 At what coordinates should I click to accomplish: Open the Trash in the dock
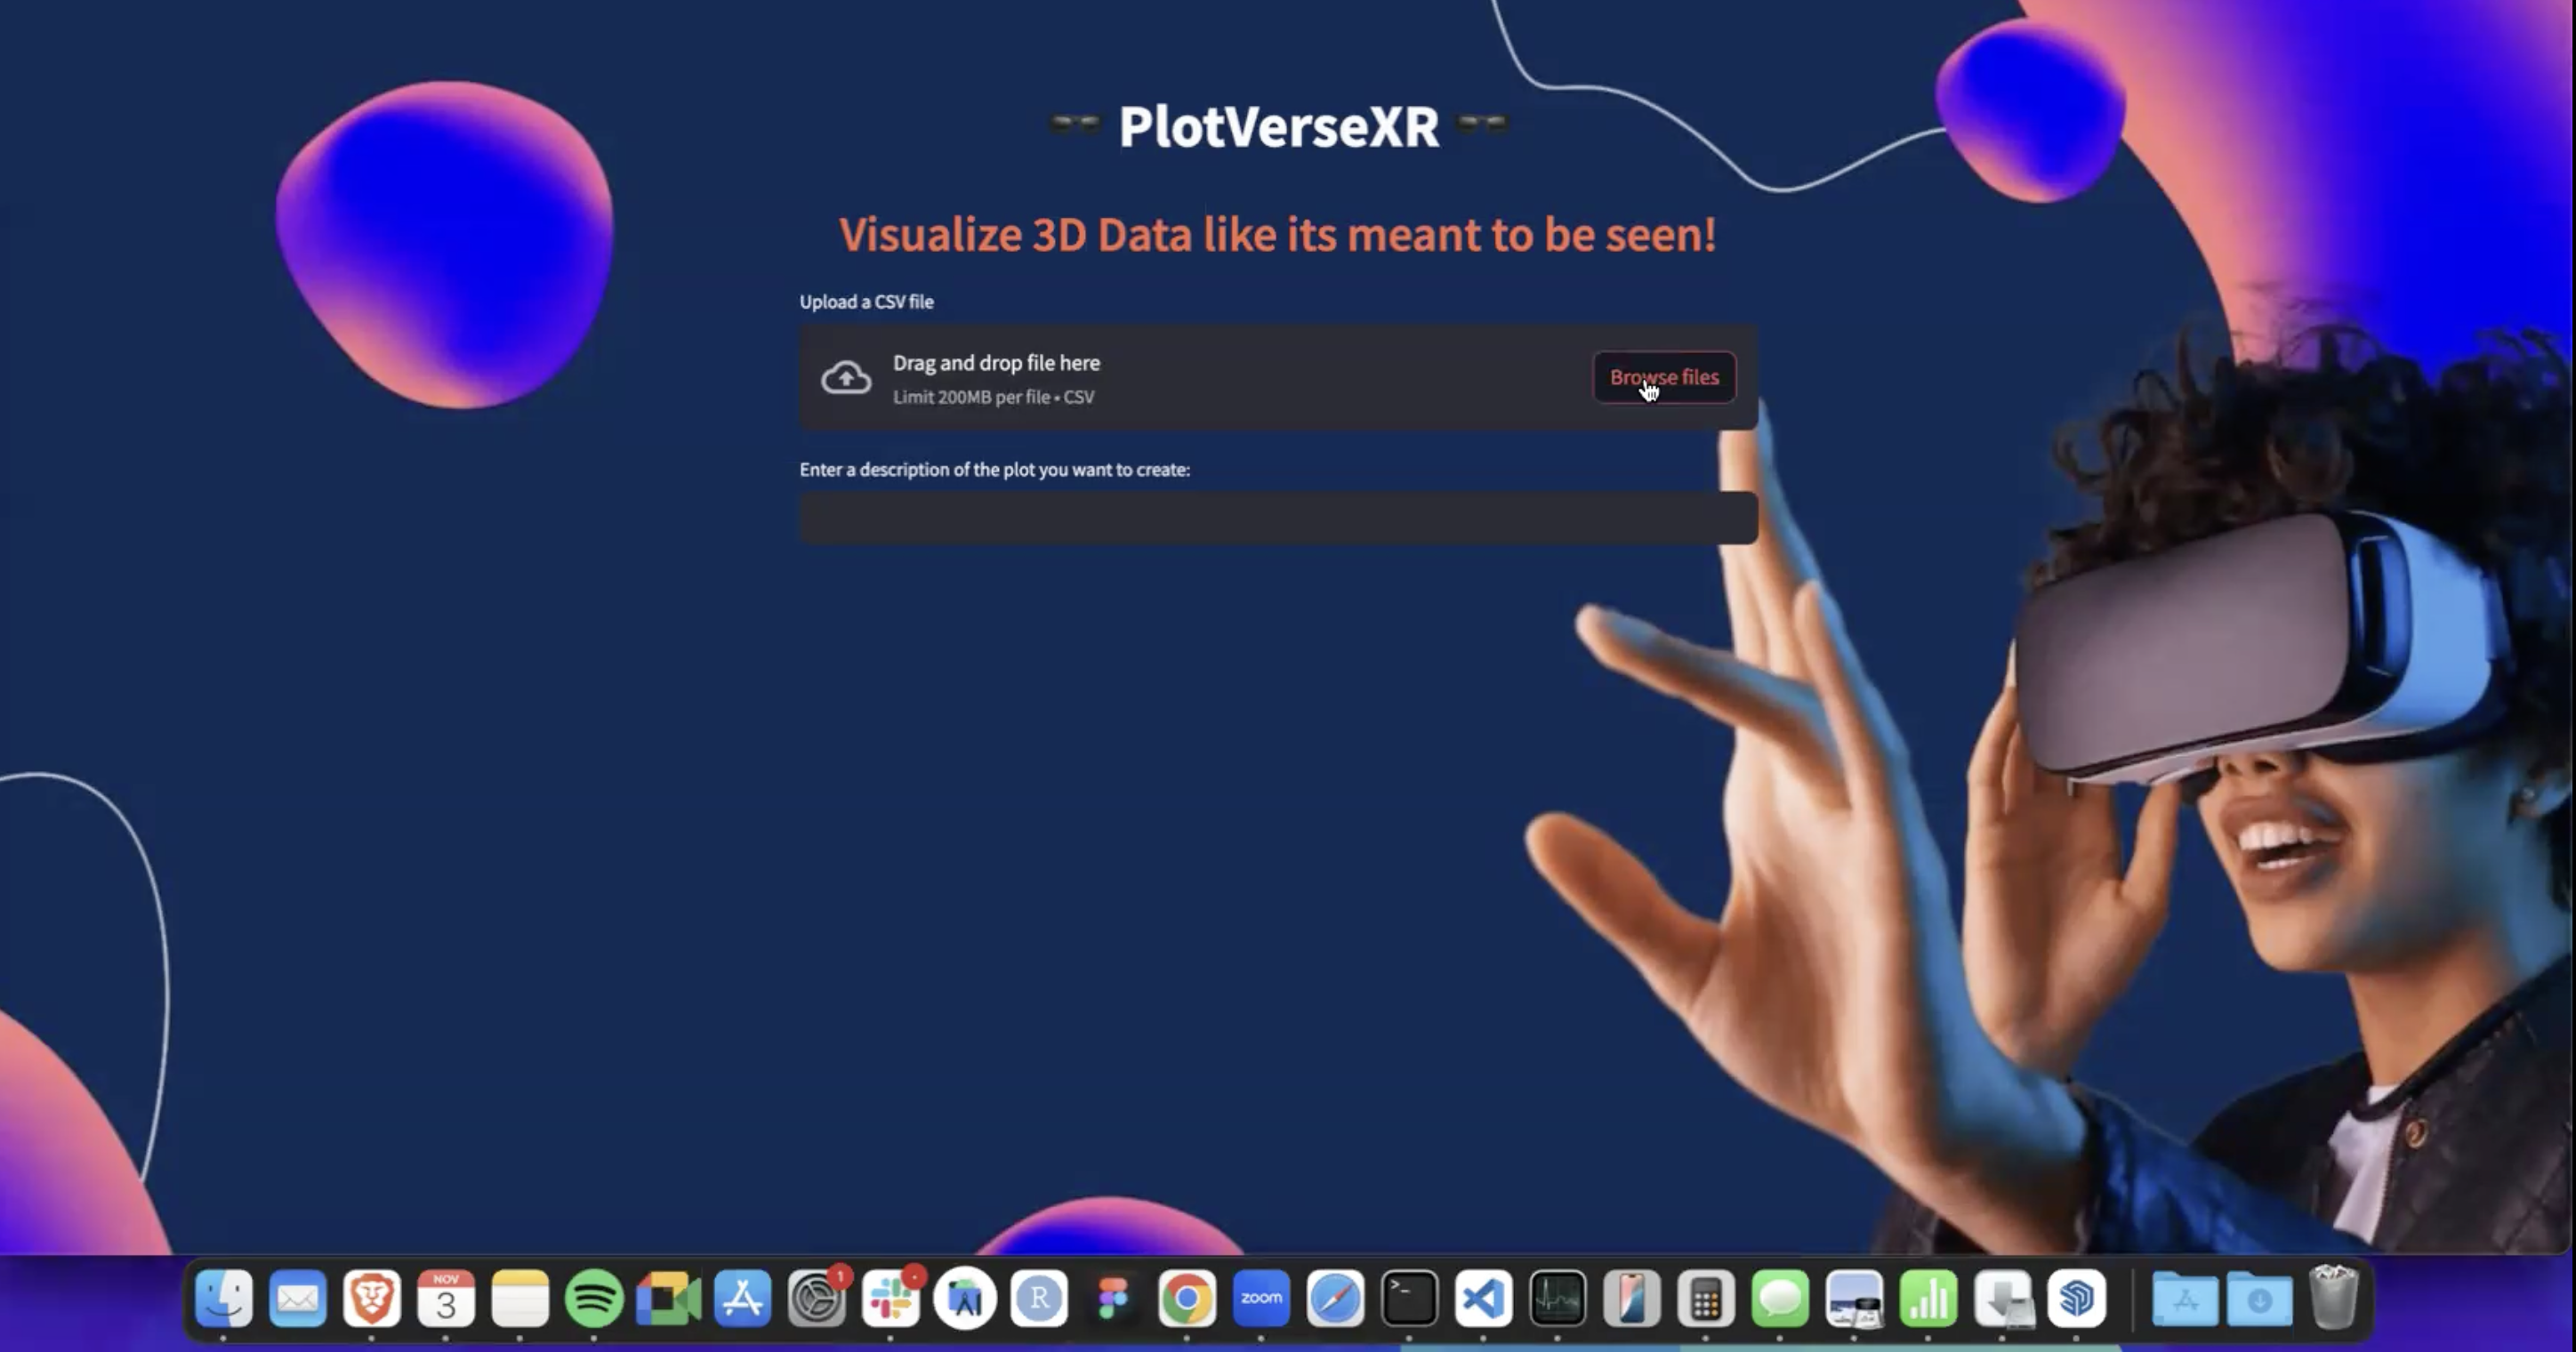(x=2333, y=1298)
